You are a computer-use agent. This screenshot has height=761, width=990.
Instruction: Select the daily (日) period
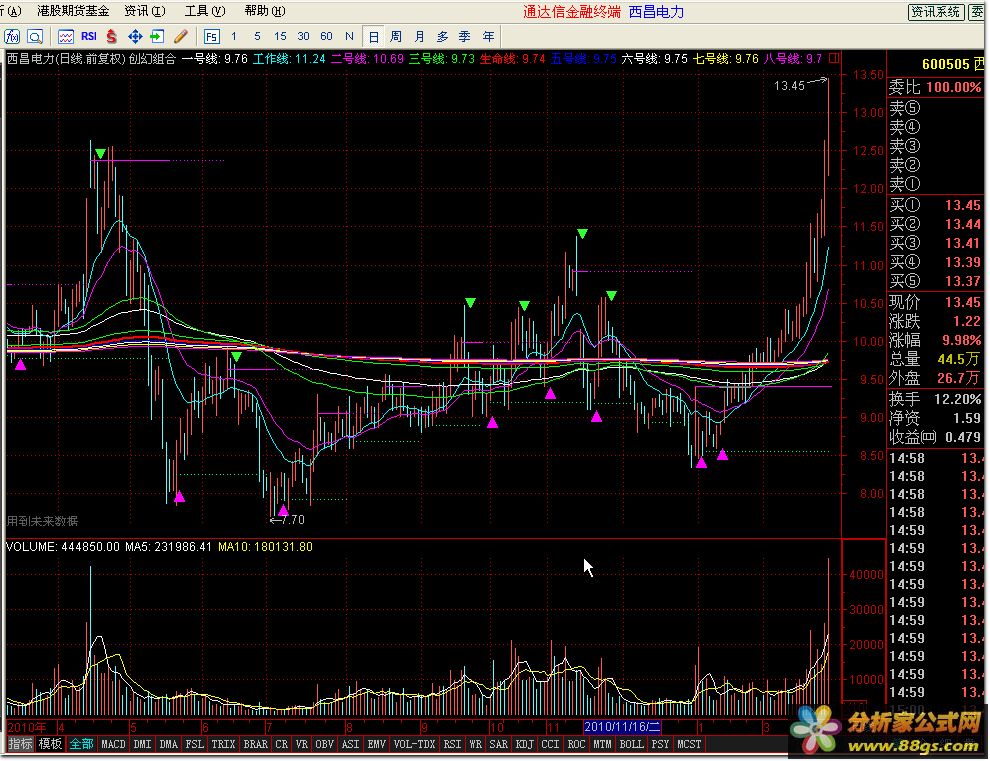click(374, 37)
